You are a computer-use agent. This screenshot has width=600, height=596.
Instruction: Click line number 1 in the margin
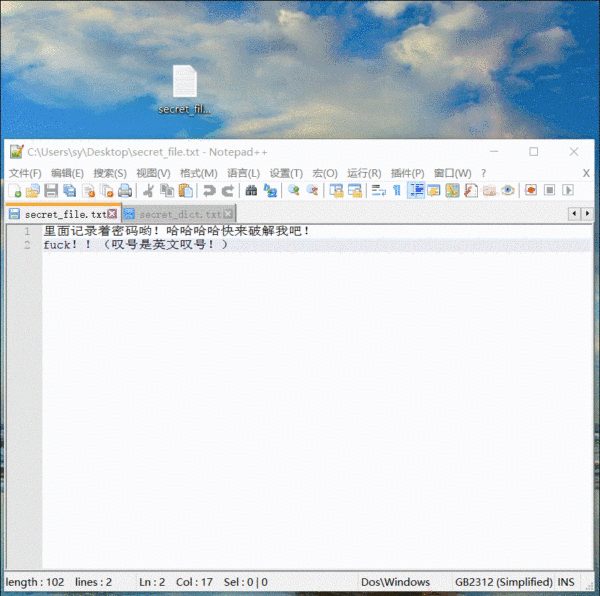click(x=27, y=231)
